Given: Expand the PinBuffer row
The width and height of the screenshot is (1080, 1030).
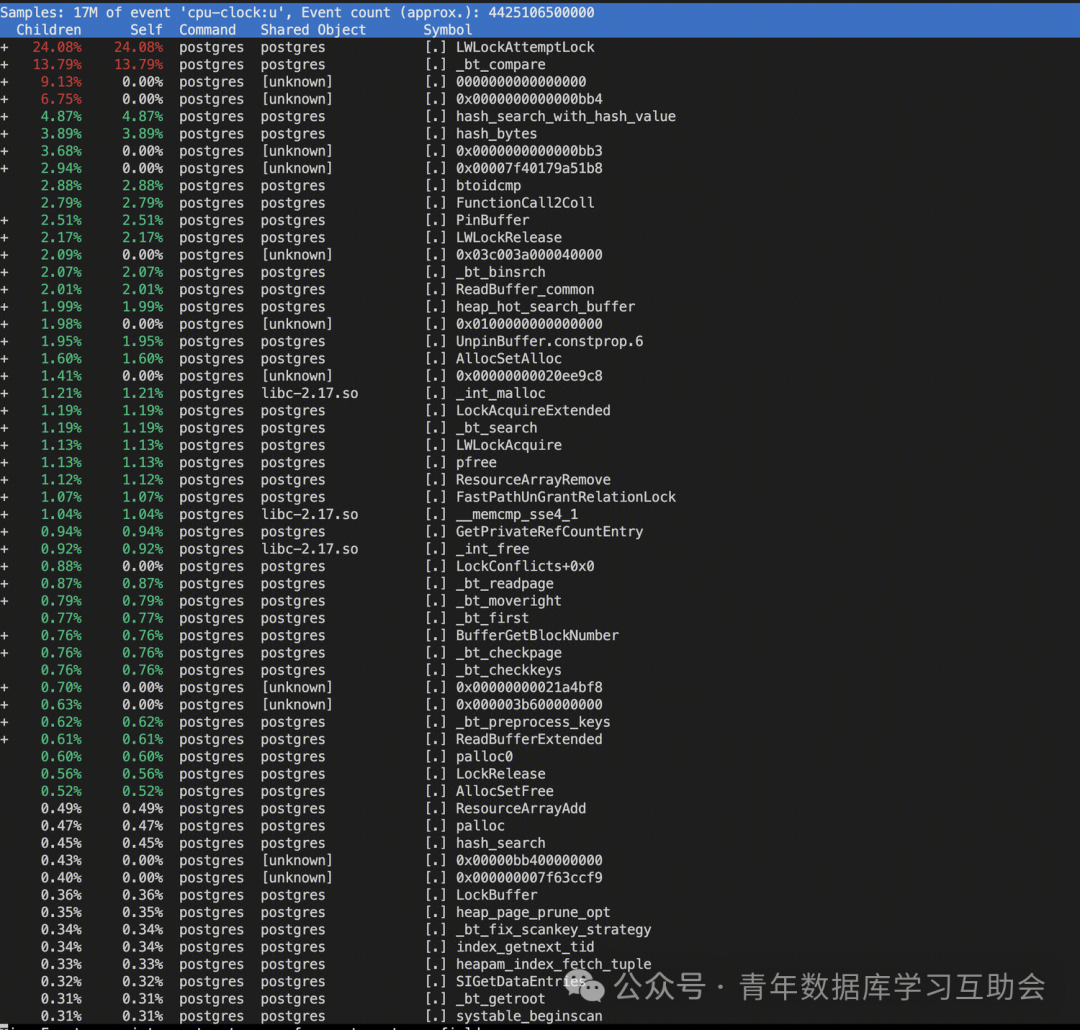Looking at the screenshot, I should click(x=5, y=220).
